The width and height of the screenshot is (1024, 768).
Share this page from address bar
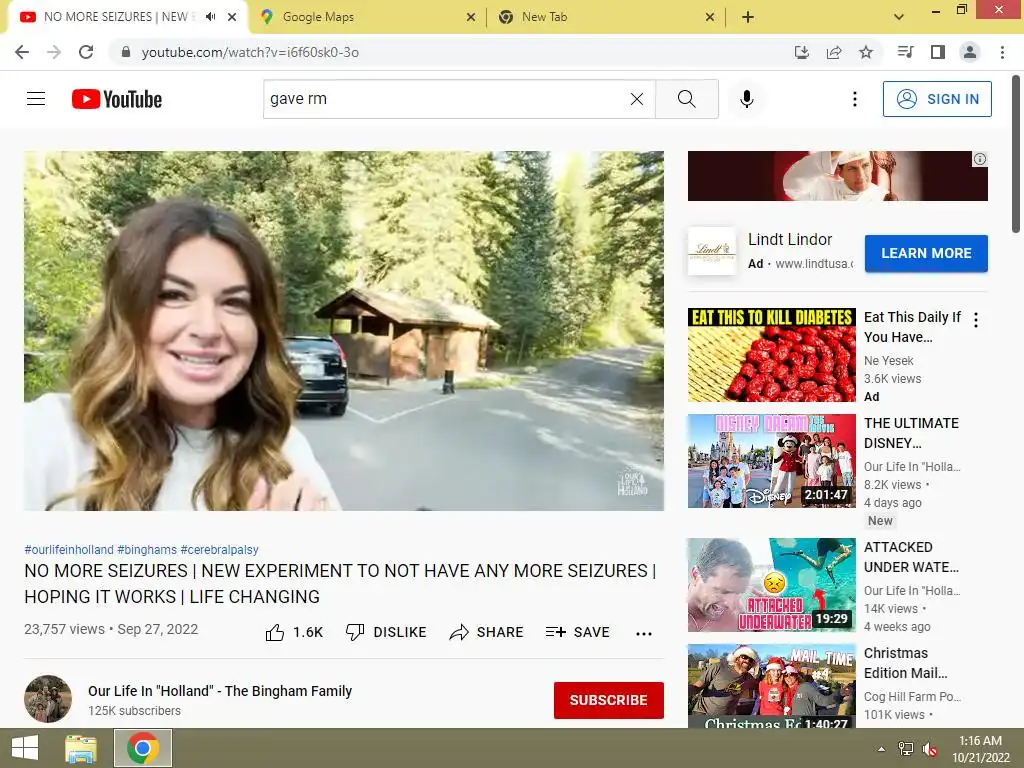[834, 52]
